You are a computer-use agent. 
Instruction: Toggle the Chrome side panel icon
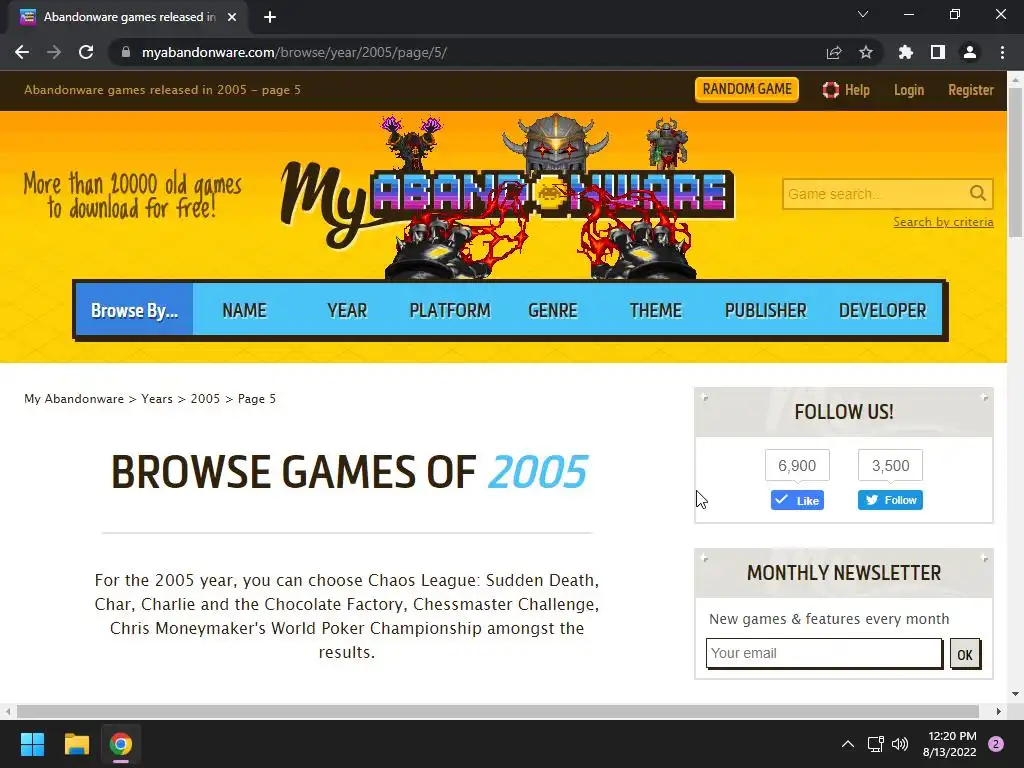938,52
